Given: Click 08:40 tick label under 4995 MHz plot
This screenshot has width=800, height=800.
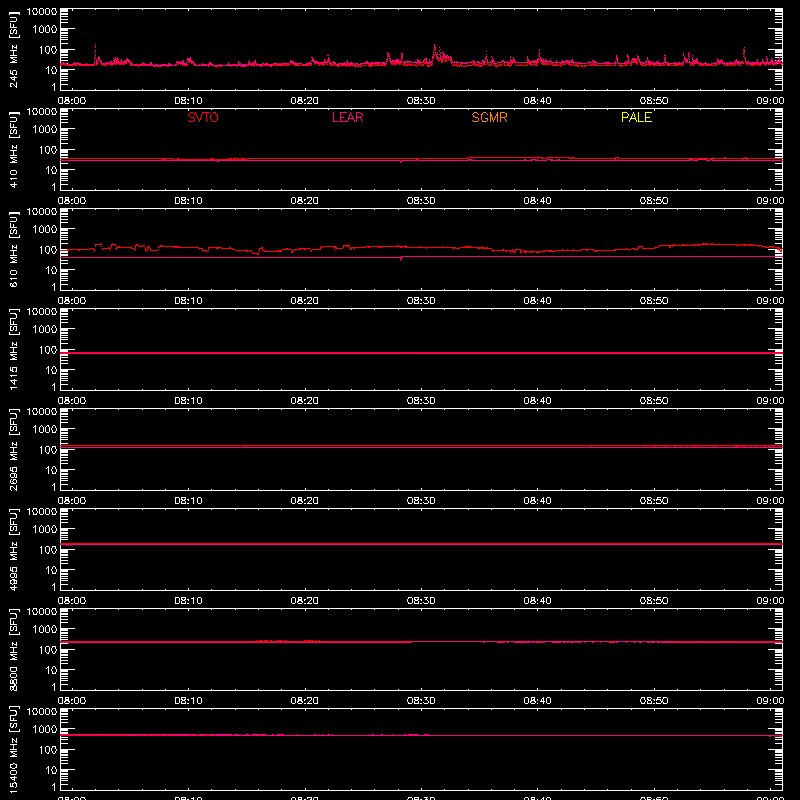Looking at the screenshot, I should click(x=537, y=601).
